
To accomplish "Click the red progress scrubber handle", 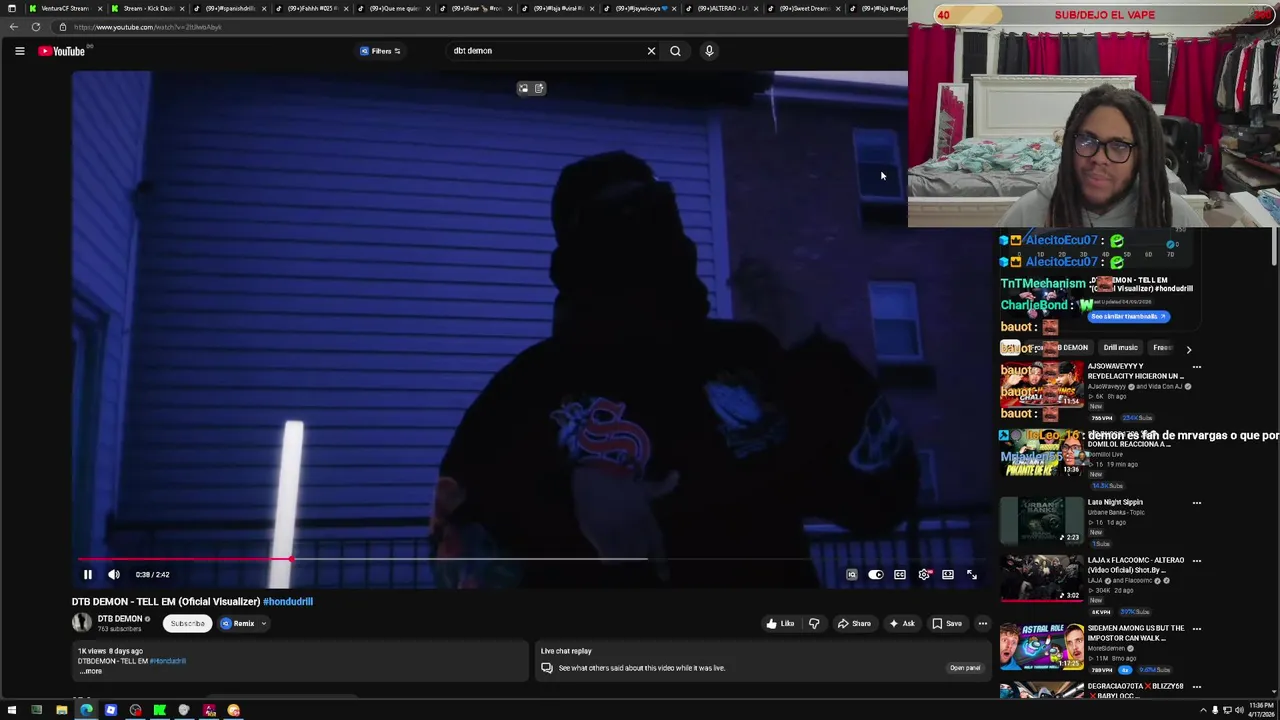I will click(291, 559).
